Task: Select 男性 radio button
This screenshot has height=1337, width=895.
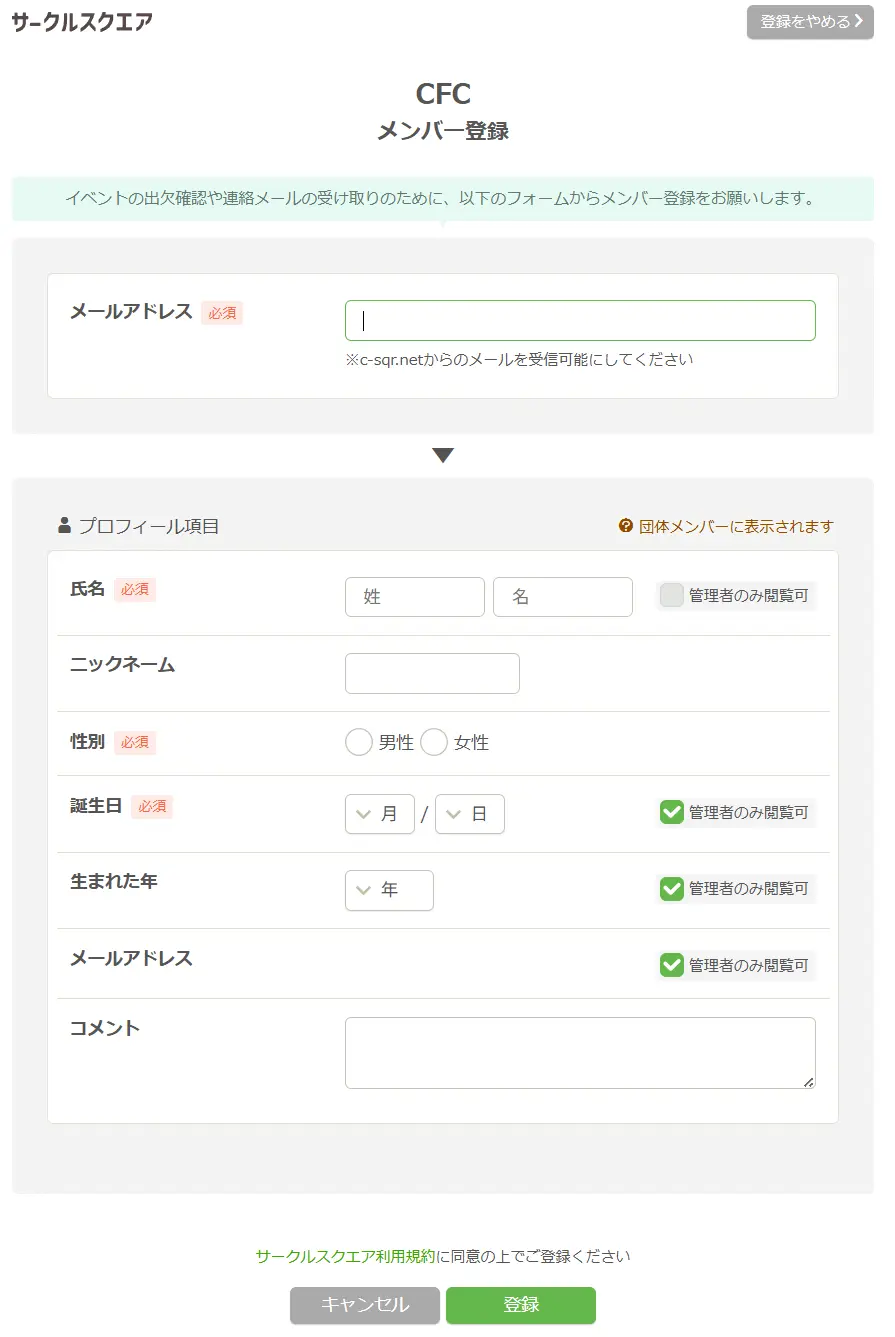Action: (x=358, y=743)
